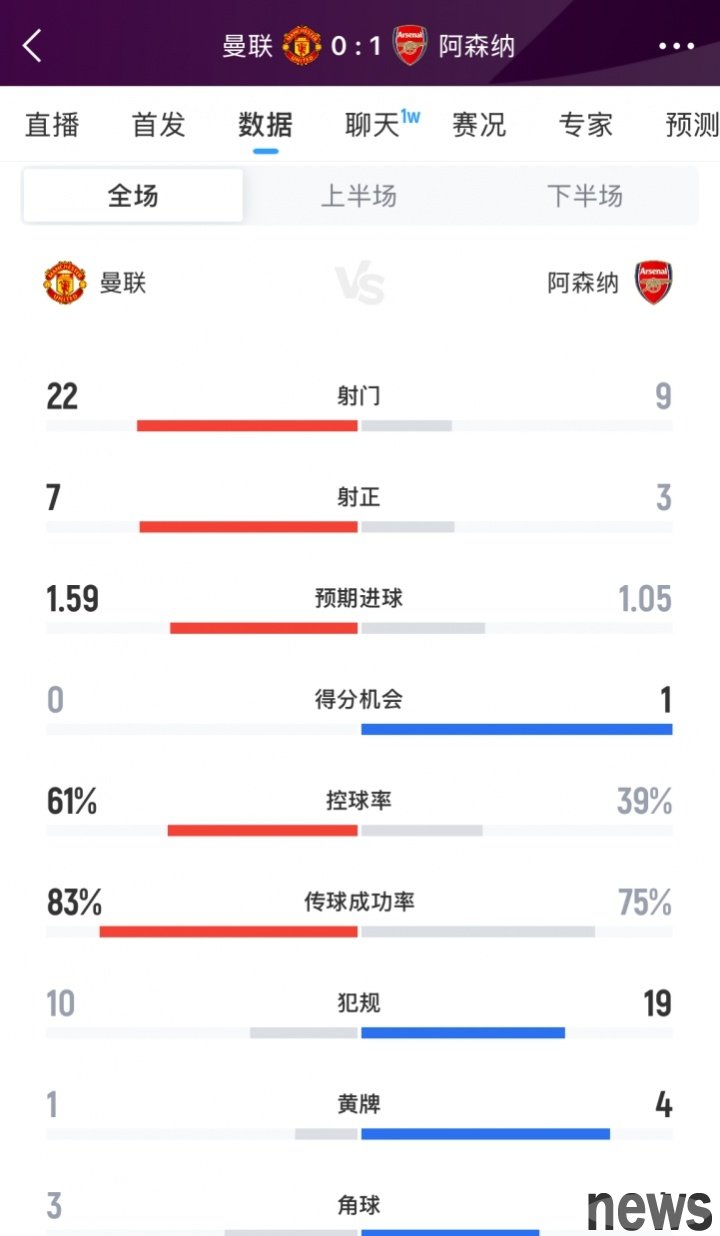This screenshot has width=720, height=1236.
Task: Open the 首发 lineup tab
Action: pyautogui.click(x=158, y=125)
